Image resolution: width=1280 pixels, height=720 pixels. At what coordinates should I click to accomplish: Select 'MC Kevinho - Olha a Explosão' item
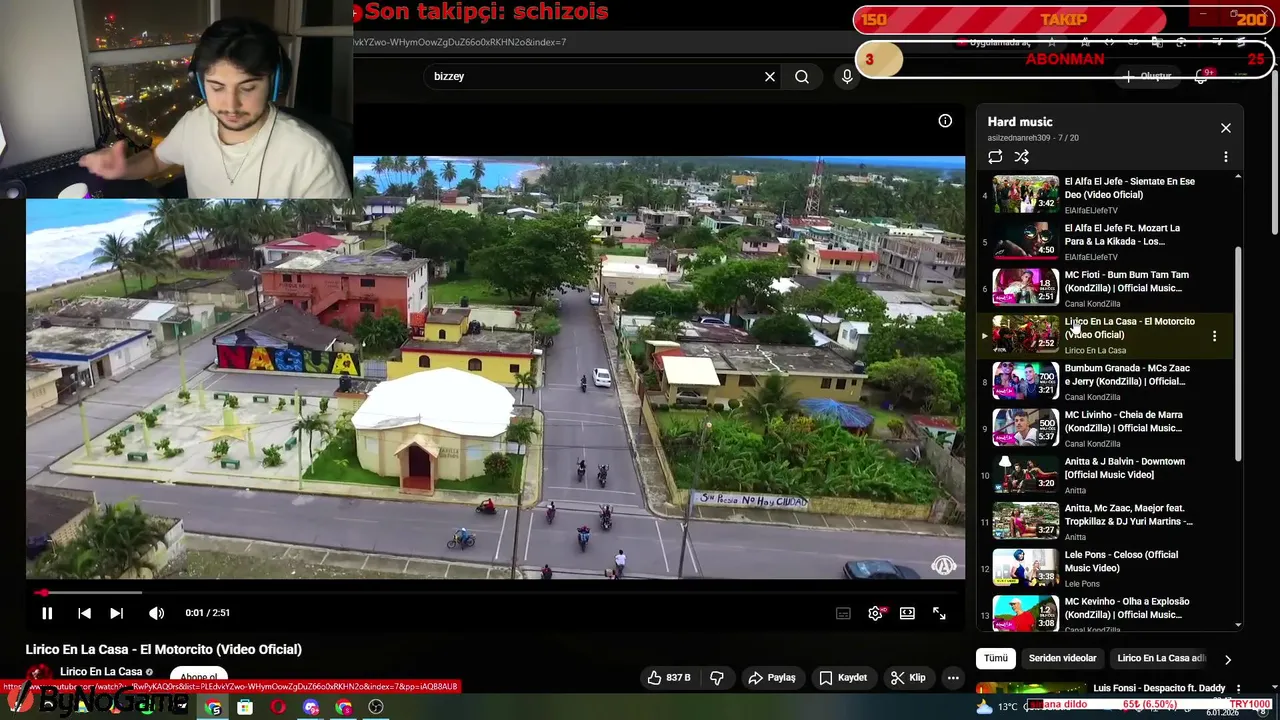[1107, 614]
